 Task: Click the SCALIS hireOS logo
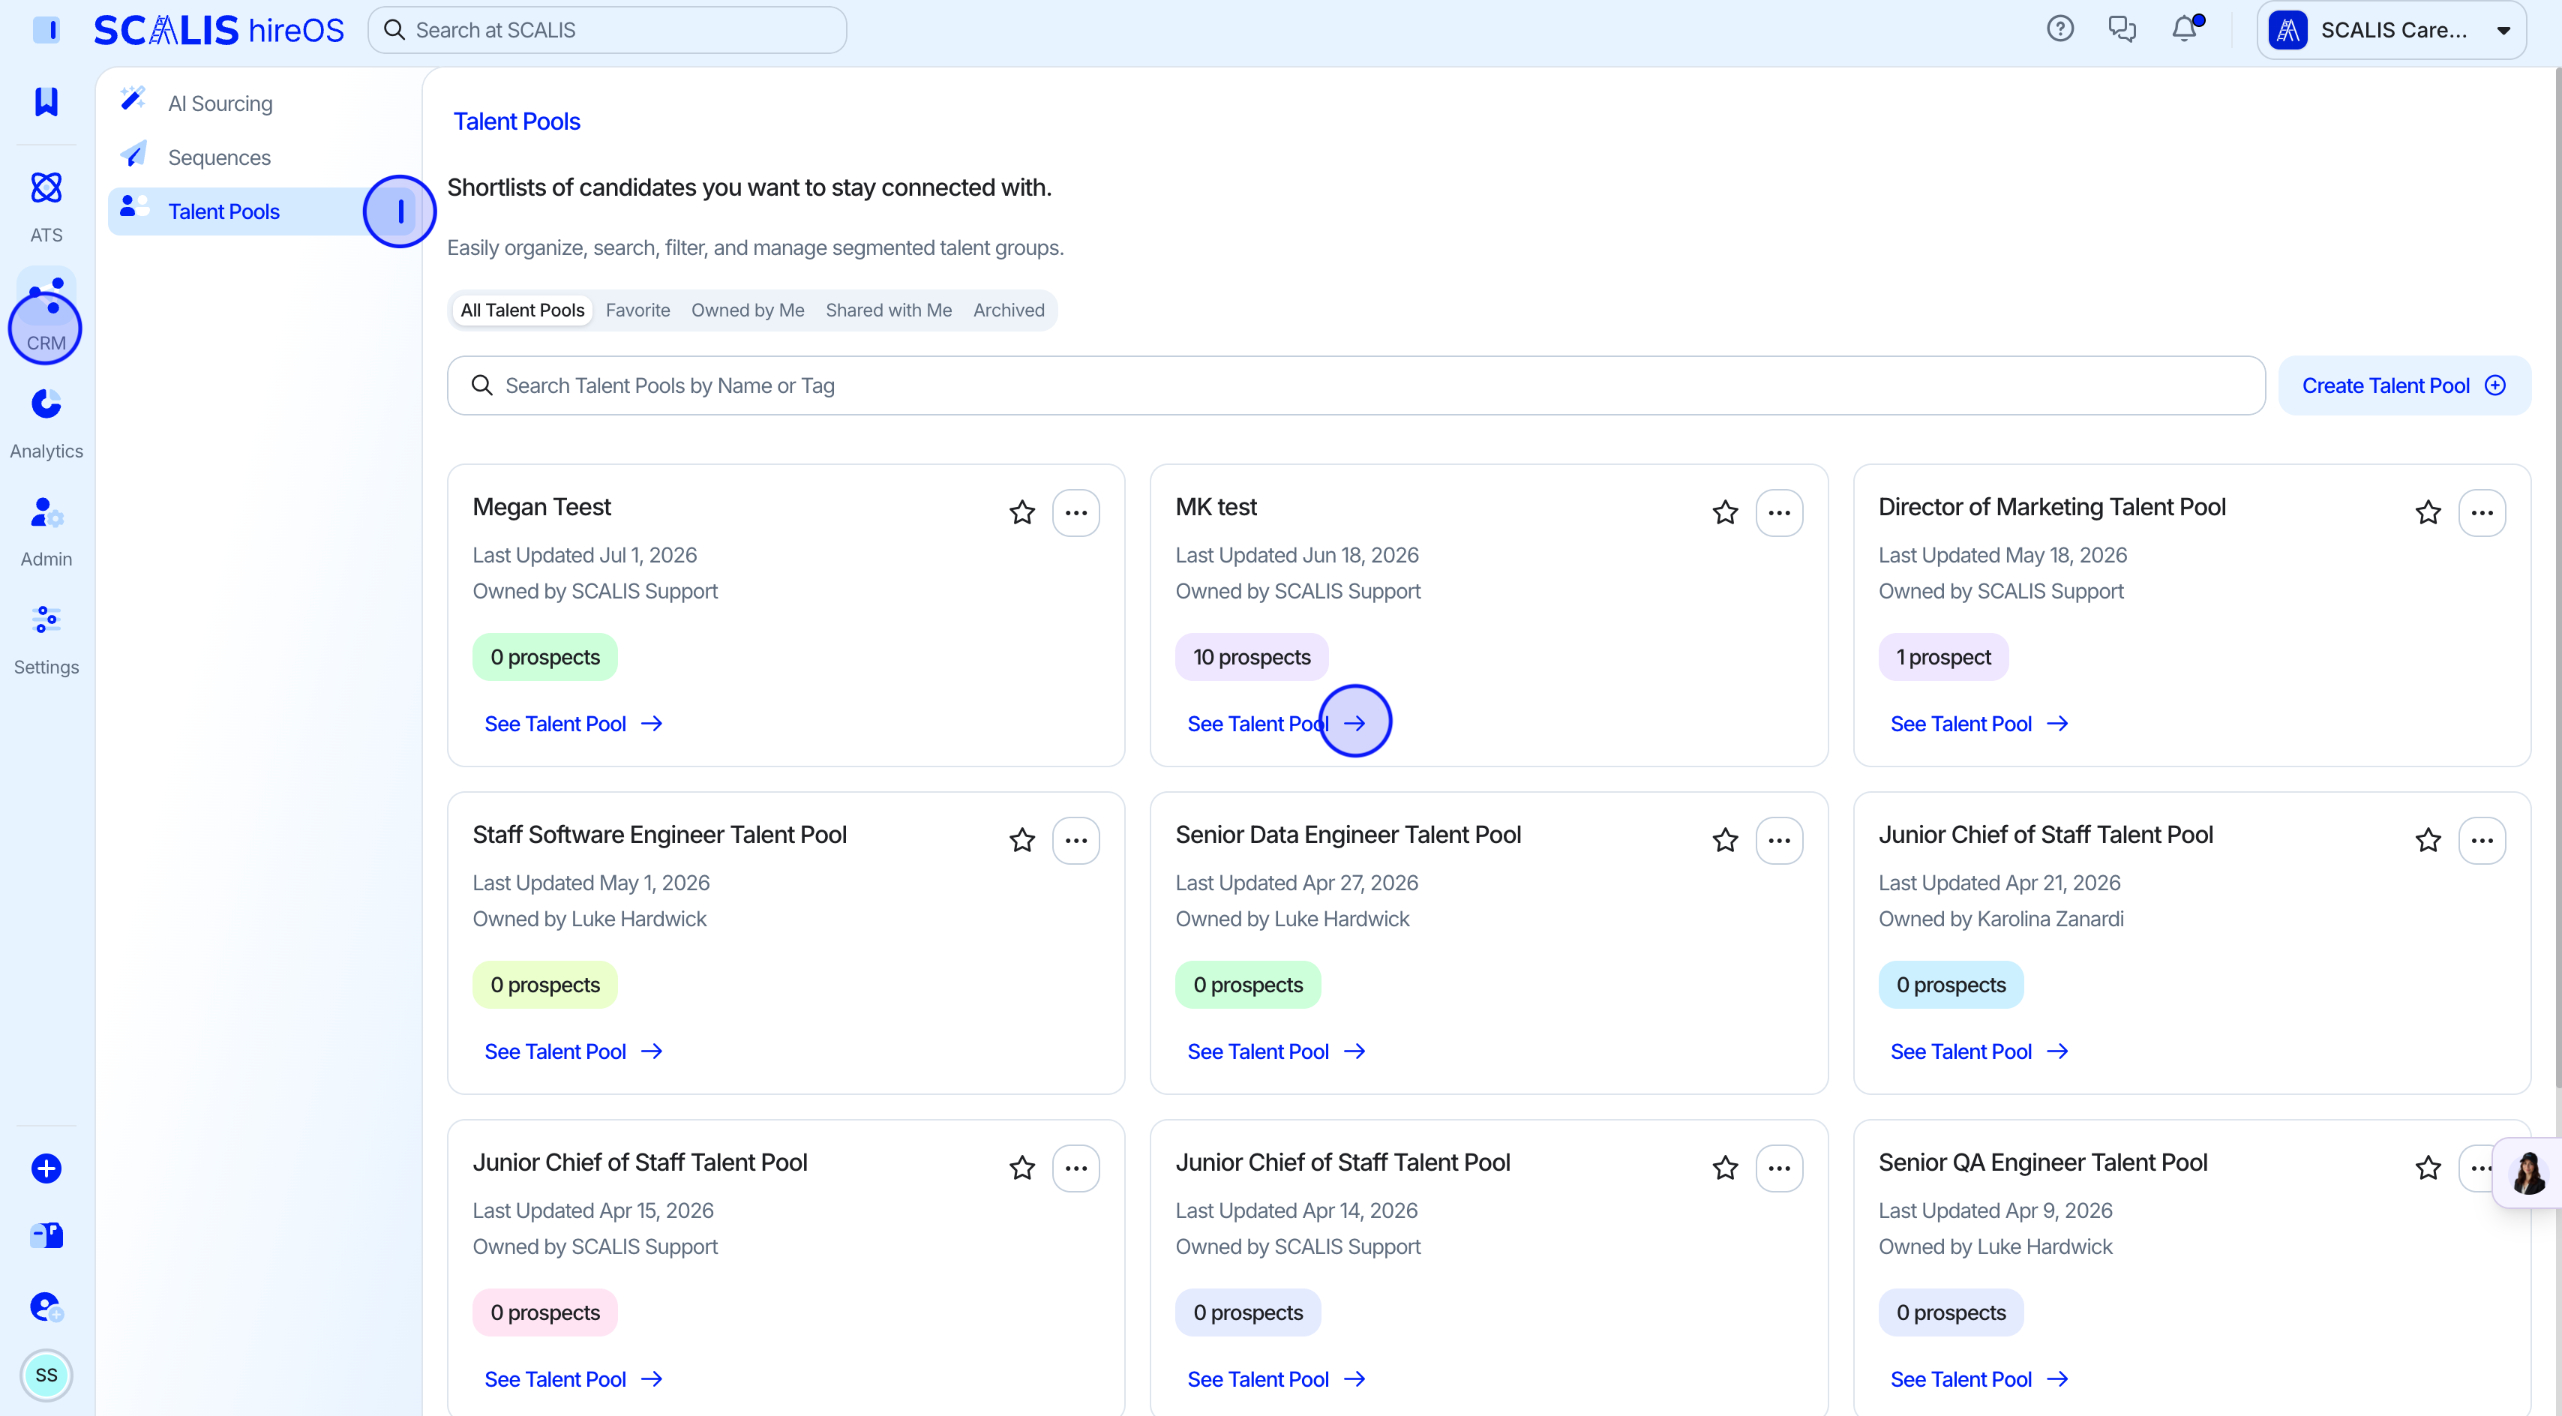click(218, 30)
